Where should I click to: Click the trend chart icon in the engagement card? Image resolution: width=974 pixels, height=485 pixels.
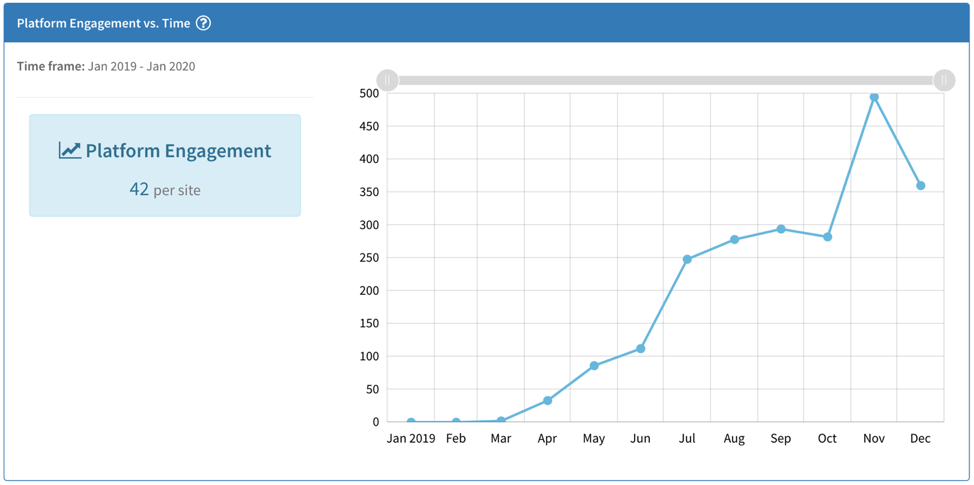(69, 151)
